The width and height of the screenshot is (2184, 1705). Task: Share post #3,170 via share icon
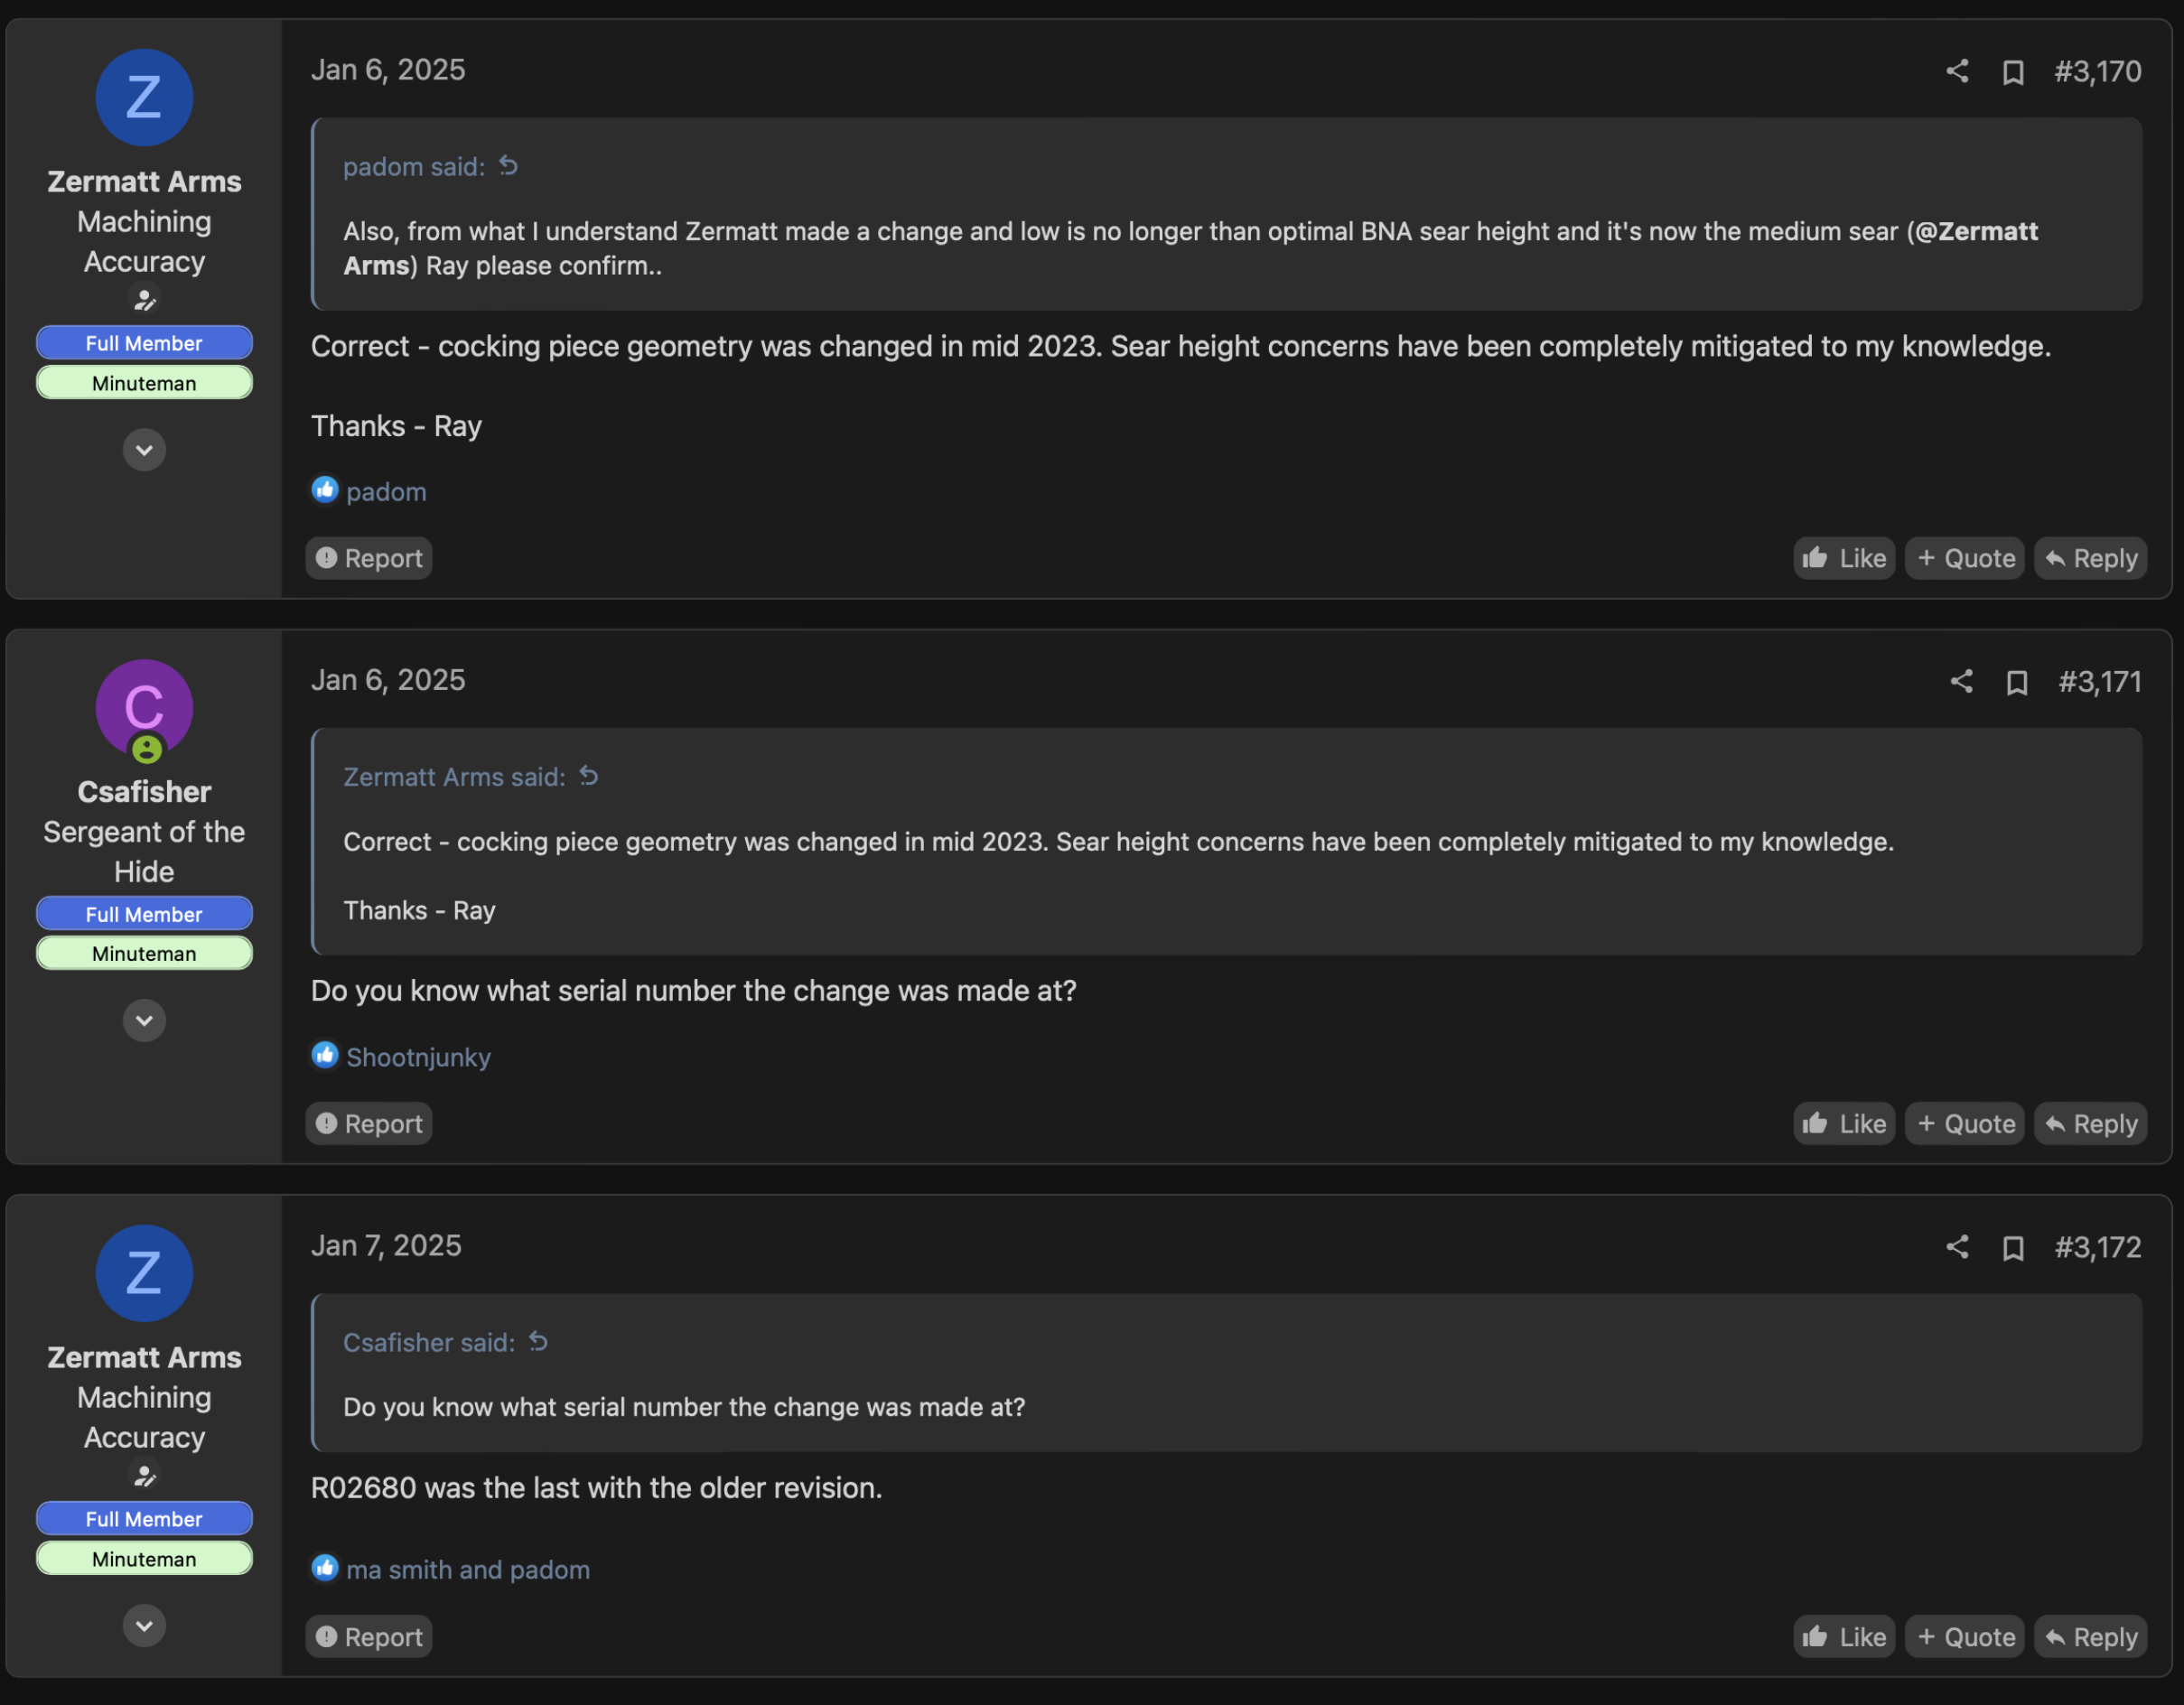1957,71
